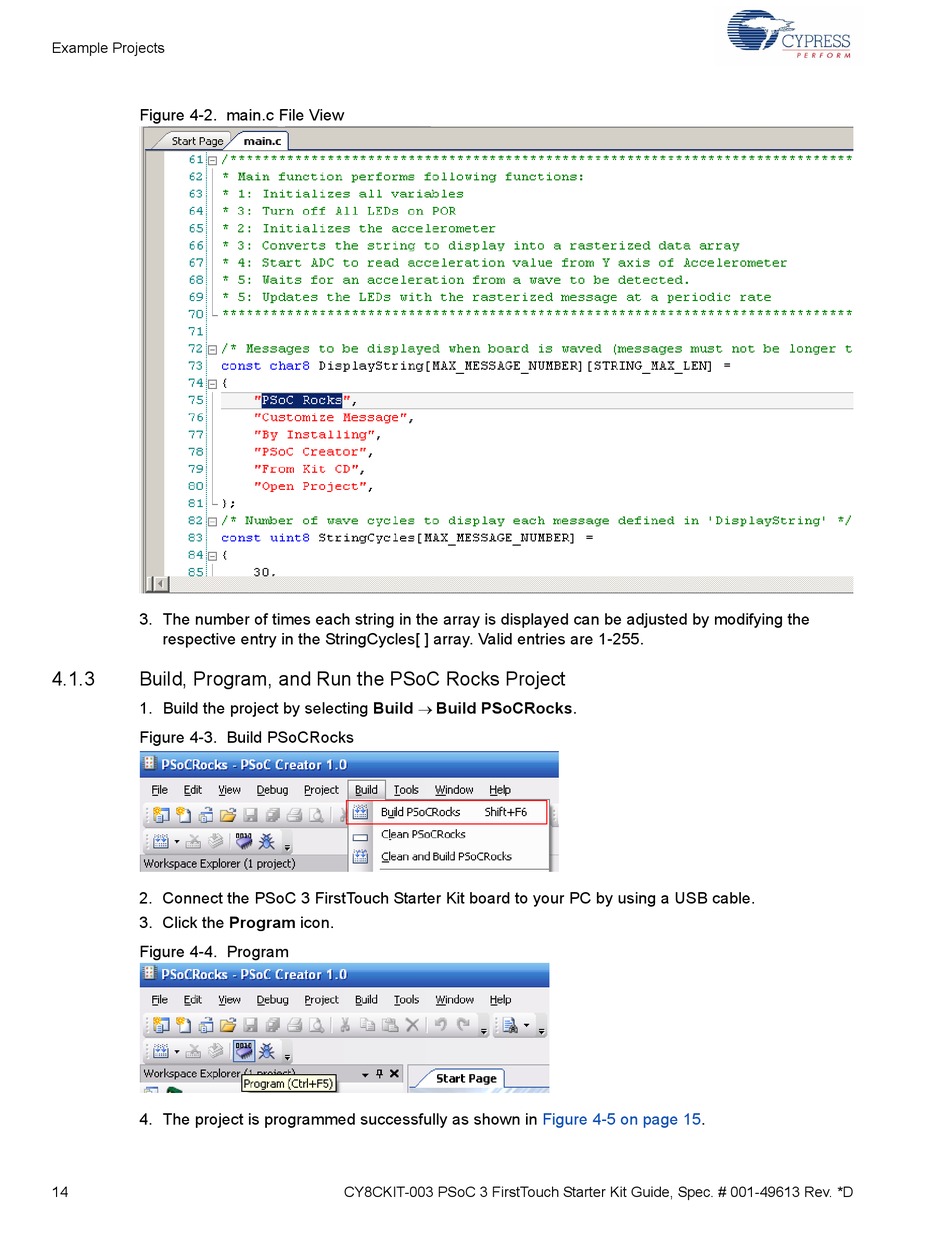Click the Open folder icon in Figure 4-3
This screenshot has height=1241, width=950.
[x=228, y=815]
